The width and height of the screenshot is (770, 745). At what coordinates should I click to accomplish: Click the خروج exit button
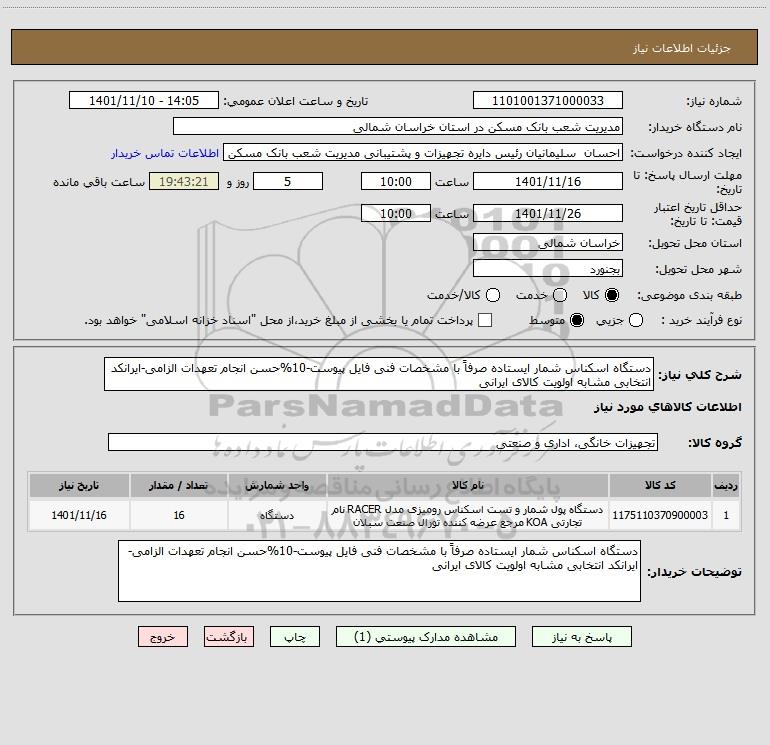163,636
